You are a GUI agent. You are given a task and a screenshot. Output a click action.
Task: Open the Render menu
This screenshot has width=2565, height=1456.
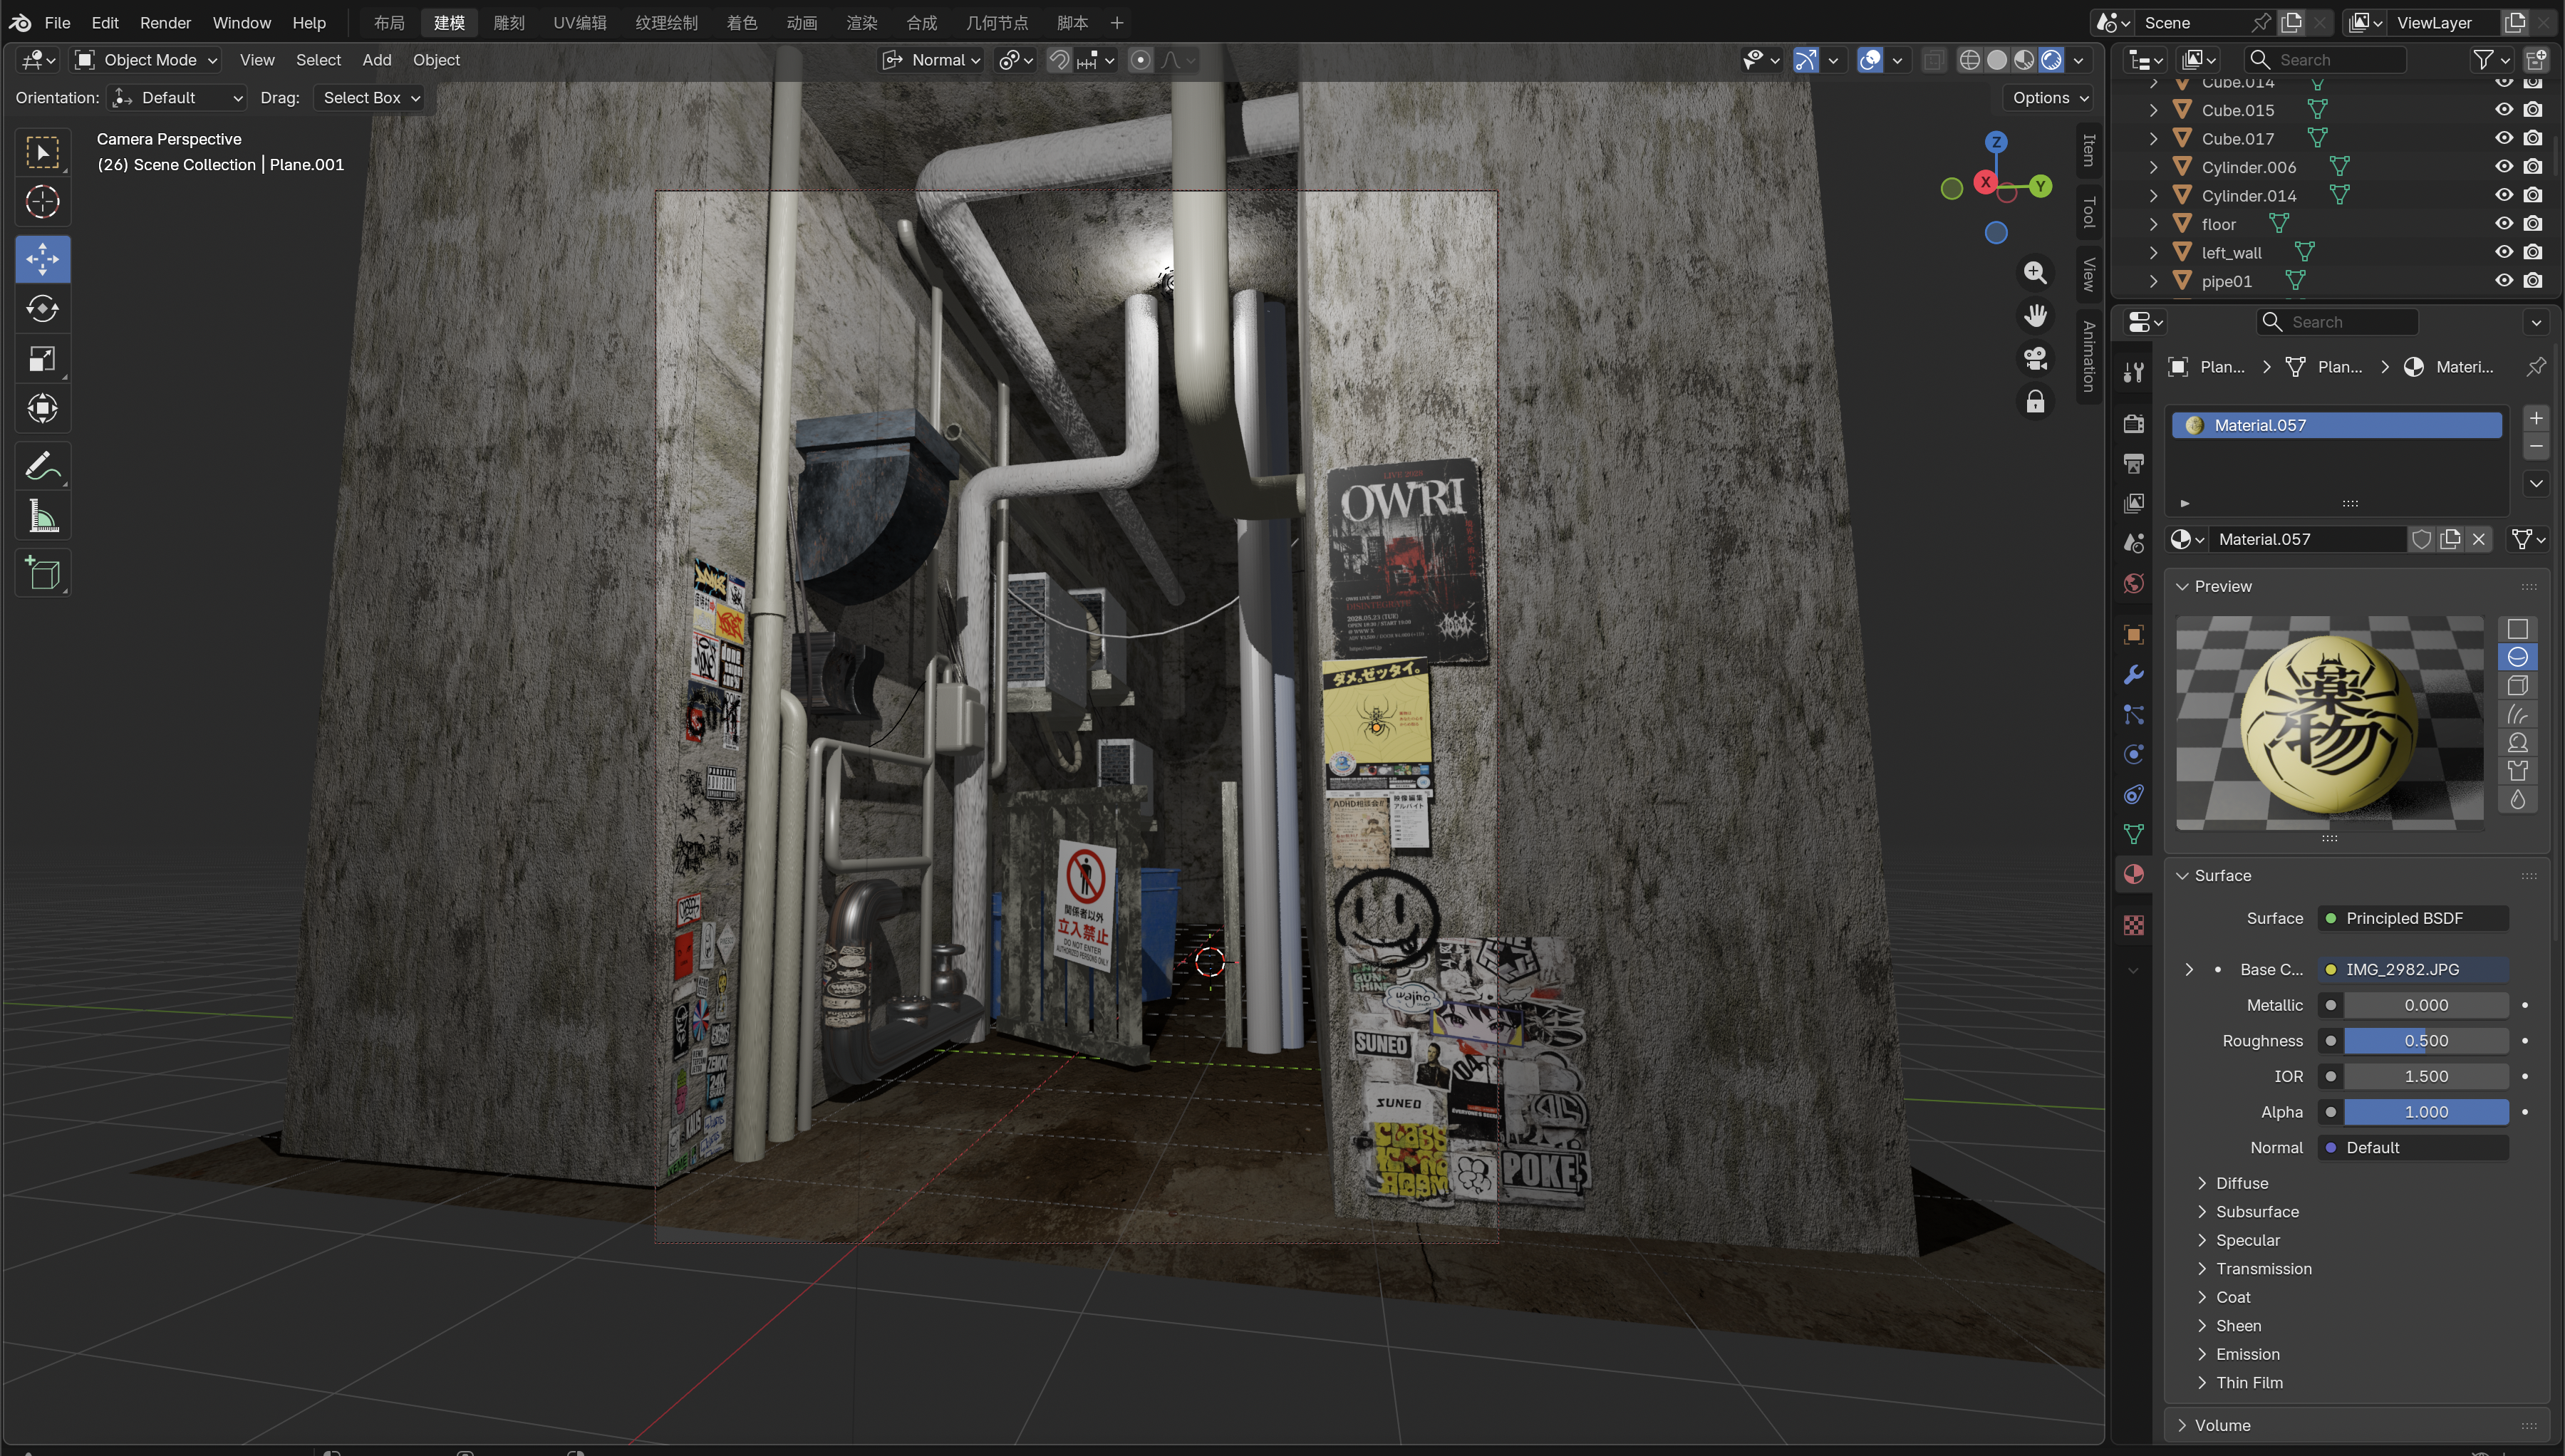click(165, 22)
